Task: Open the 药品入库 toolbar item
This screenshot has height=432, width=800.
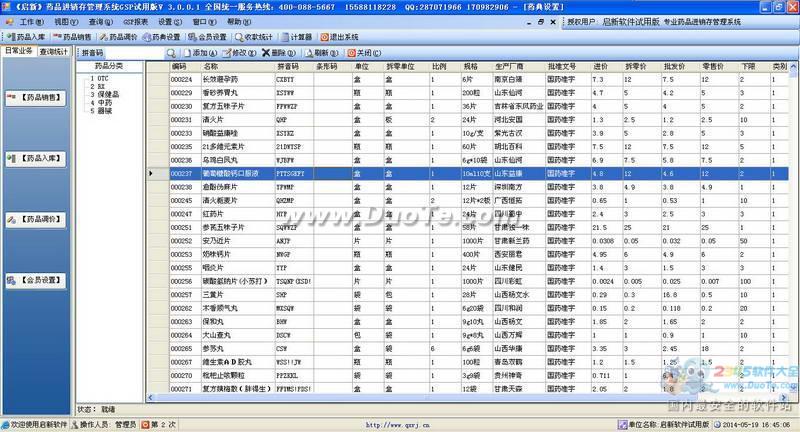Action: (27, 37)
